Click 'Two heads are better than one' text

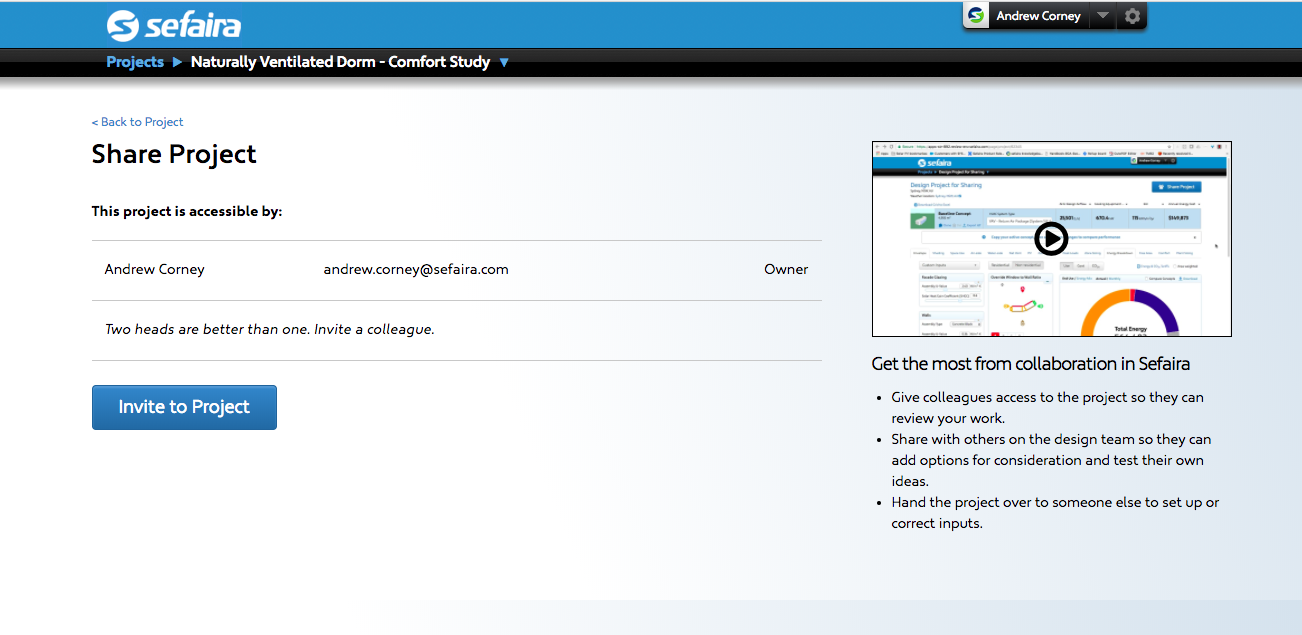coord(270,329)
